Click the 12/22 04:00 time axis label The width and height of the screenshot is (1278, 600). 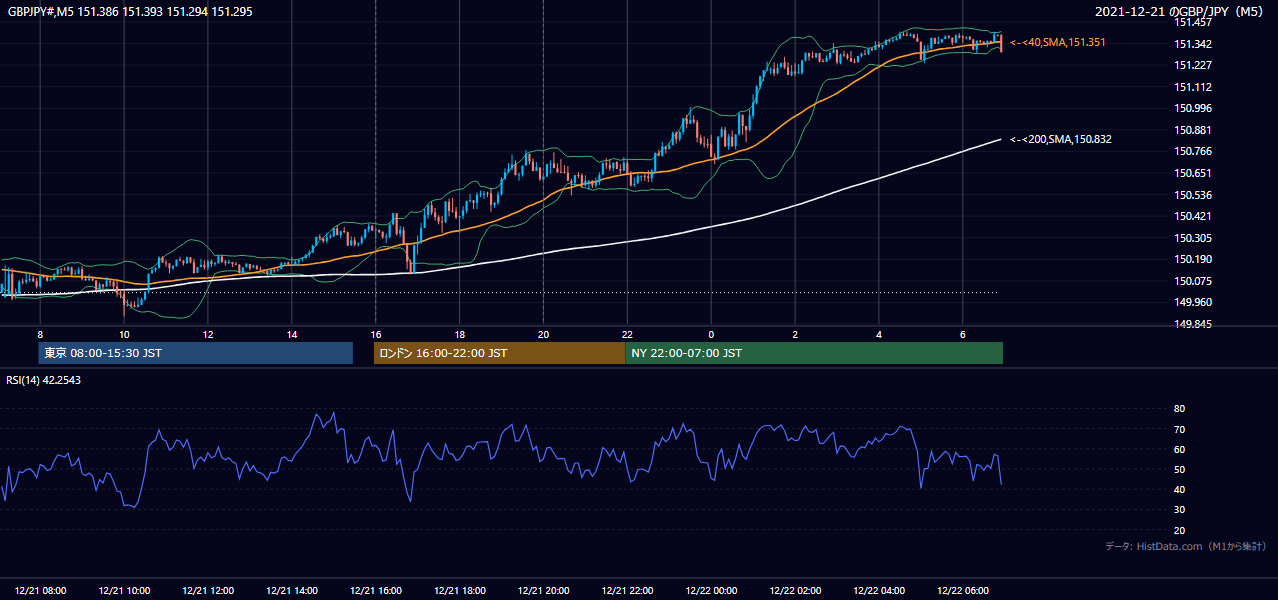click(880, 591)
